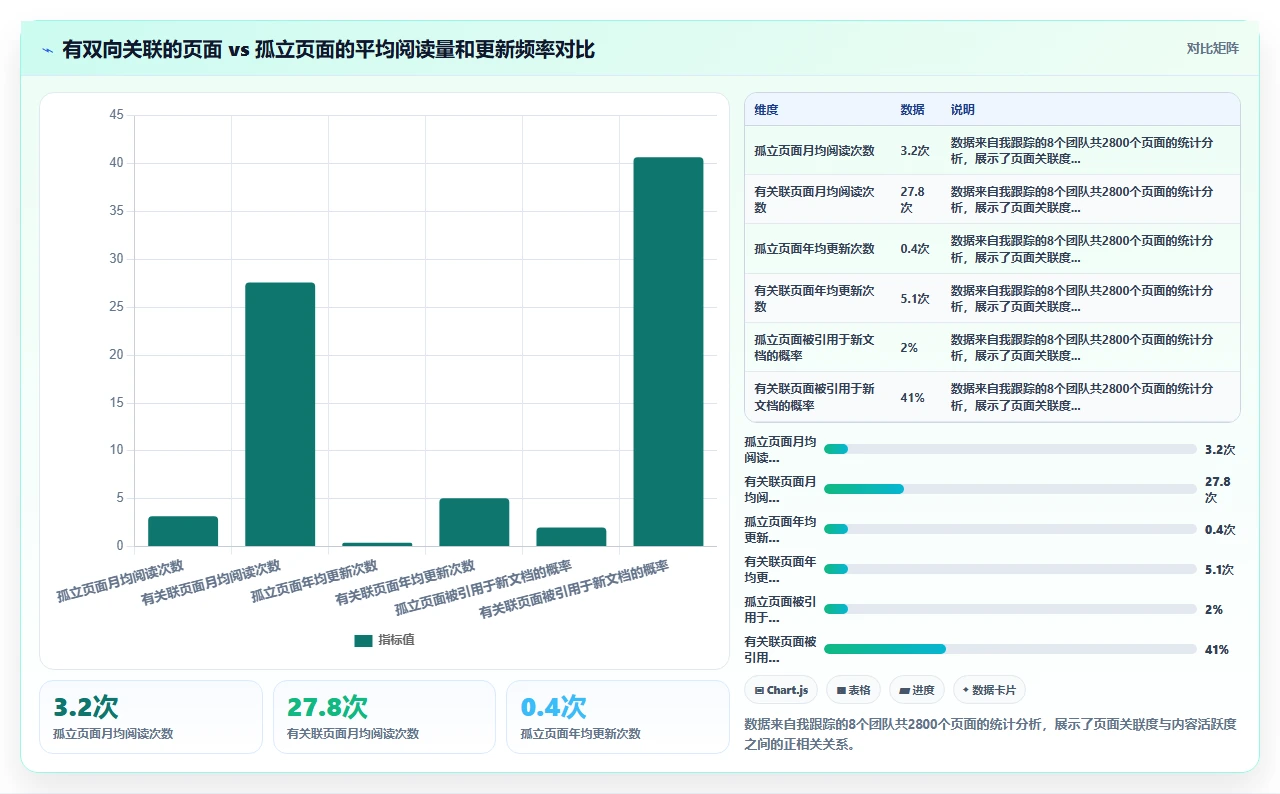The width and height of the screenshot is (1280, 794).
Task: Select the table row 孤立页面年均更新次数
Action: [992, 249]
